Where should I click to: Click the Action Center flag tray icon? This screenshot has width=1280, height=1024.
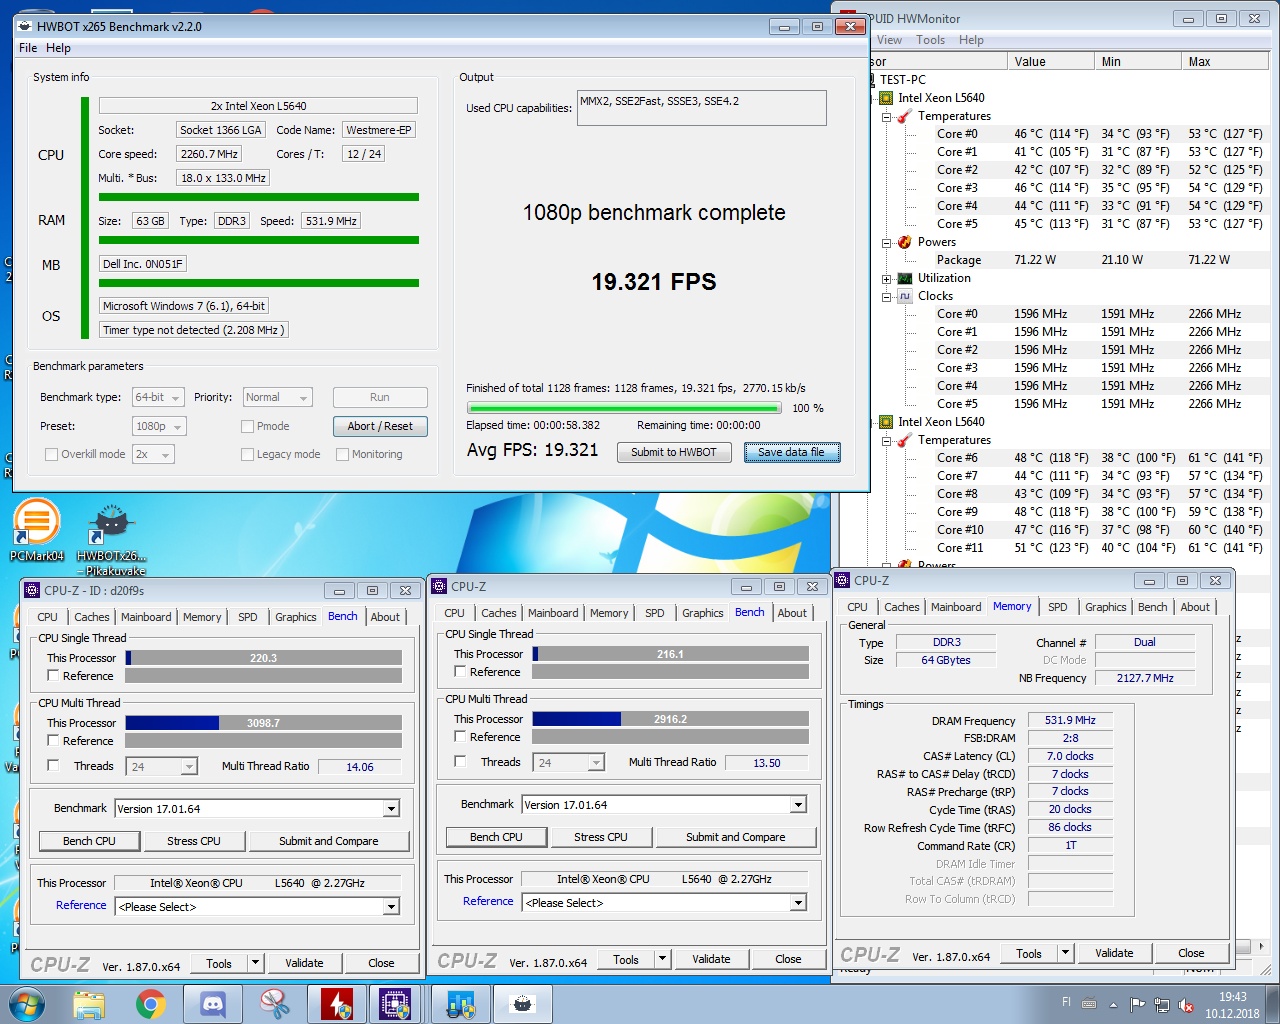click(x=1138, y=1005)
